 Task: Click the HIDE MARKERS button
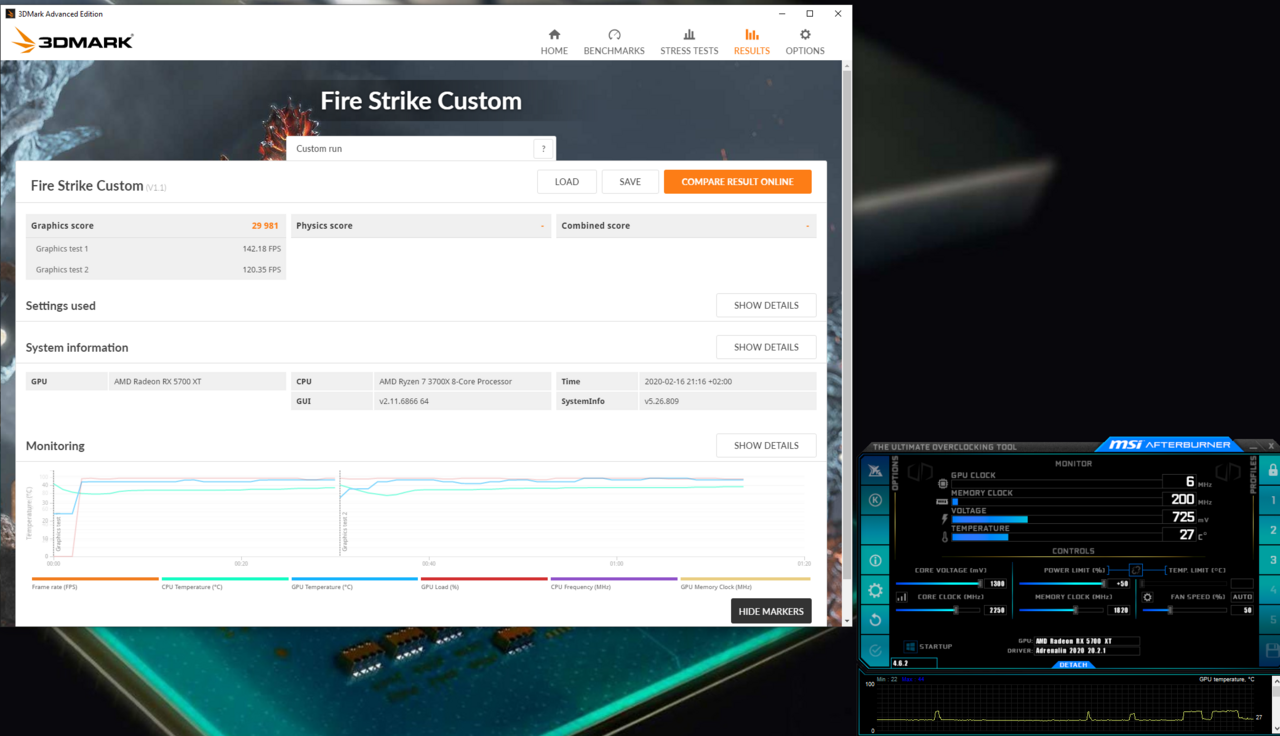click(x=771, y=611)
